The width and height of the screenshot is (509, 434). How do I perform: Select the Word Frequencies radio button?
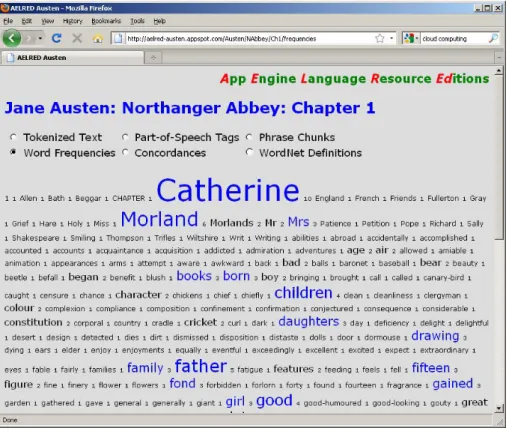[x=13, y=152]
